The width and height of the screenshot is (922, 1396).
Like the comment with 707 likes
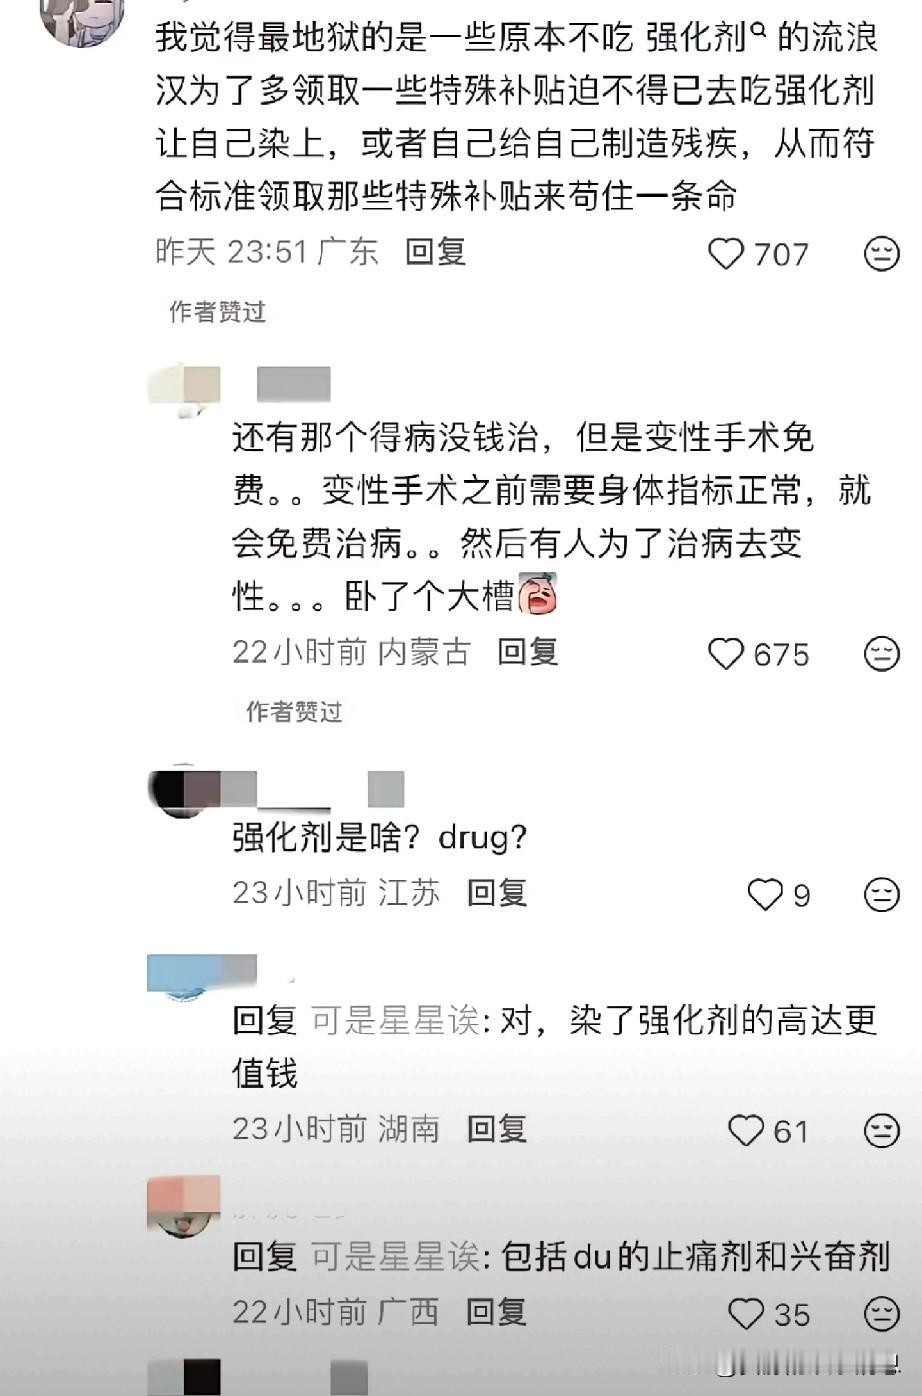727,254
